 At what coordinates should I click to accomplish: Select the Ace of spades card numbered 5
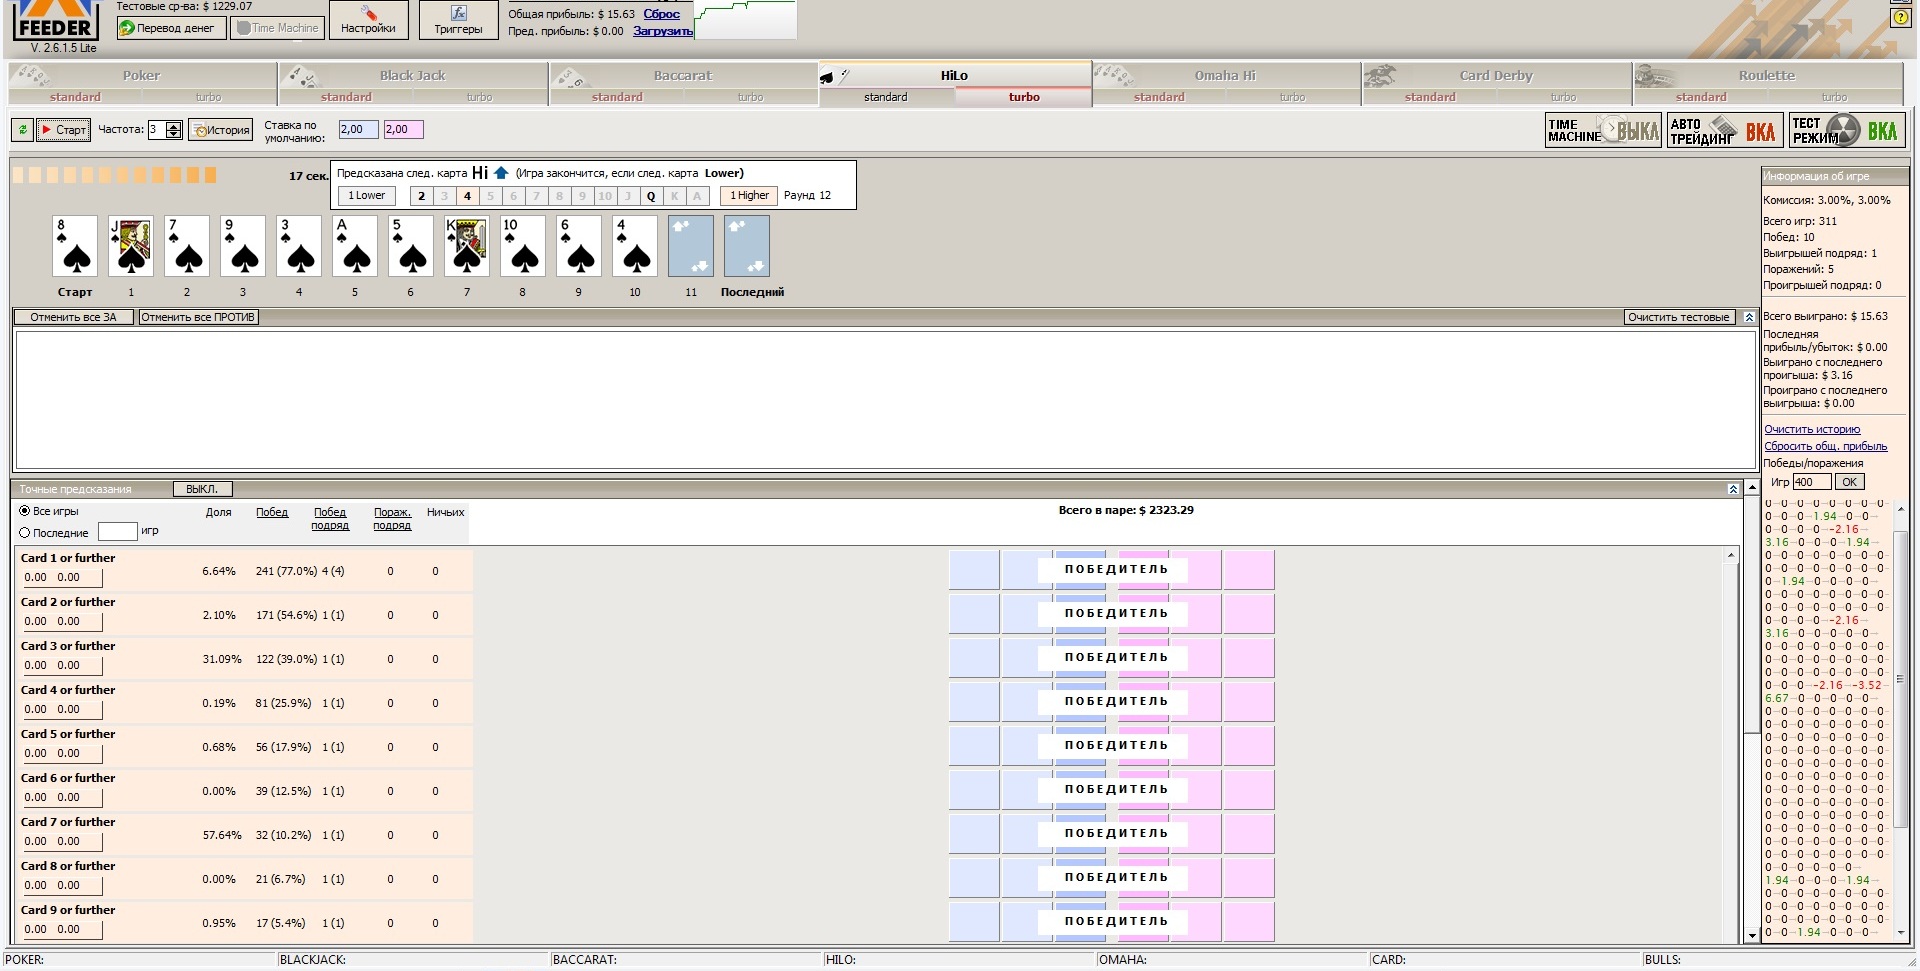pos(355,246)
